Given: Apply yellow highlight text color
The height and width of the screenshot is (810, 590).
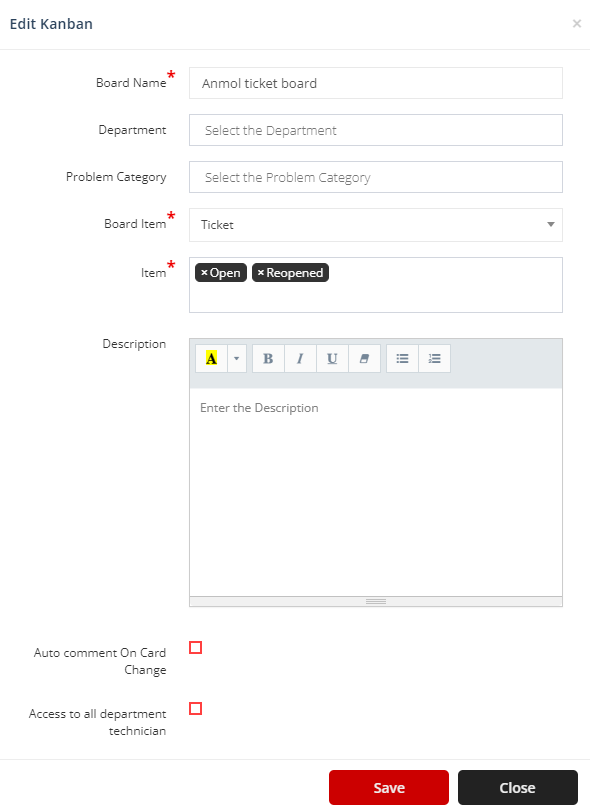Looking at the screenshot, I should (211, 359).
